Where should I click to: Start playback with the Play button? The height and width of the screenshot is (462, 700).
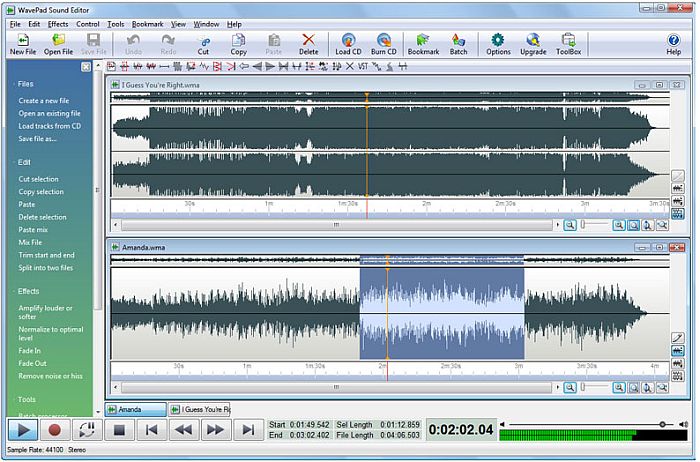coord(22,430)
